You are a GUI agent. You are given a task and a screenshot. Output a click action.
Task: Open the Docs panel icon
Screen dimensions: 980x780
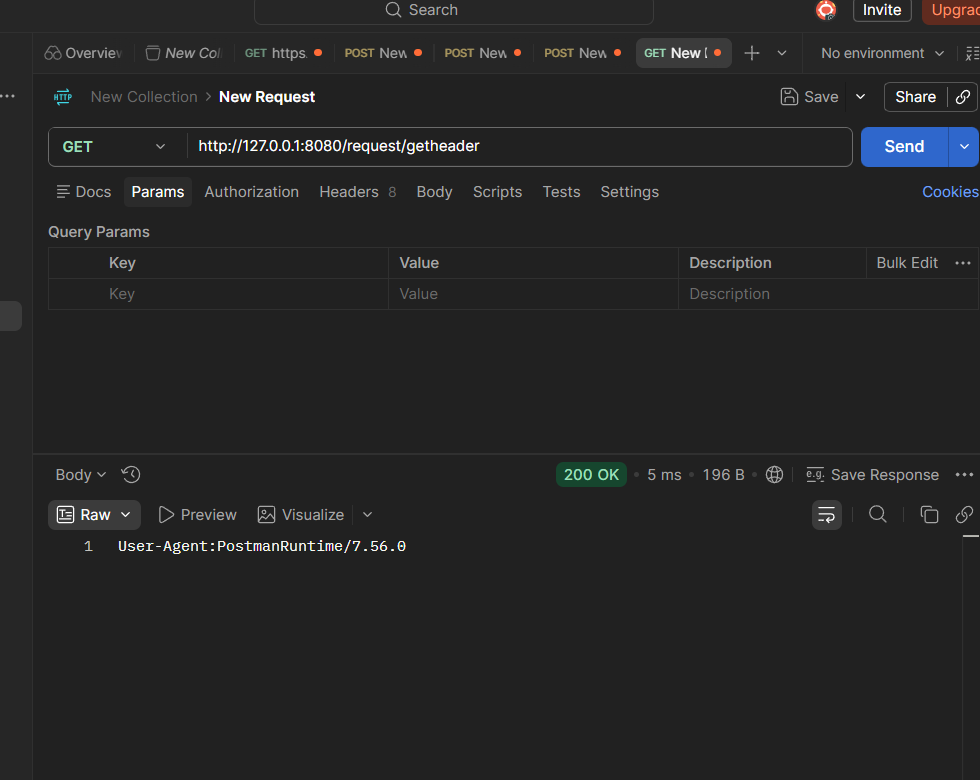tap(63, 192)
